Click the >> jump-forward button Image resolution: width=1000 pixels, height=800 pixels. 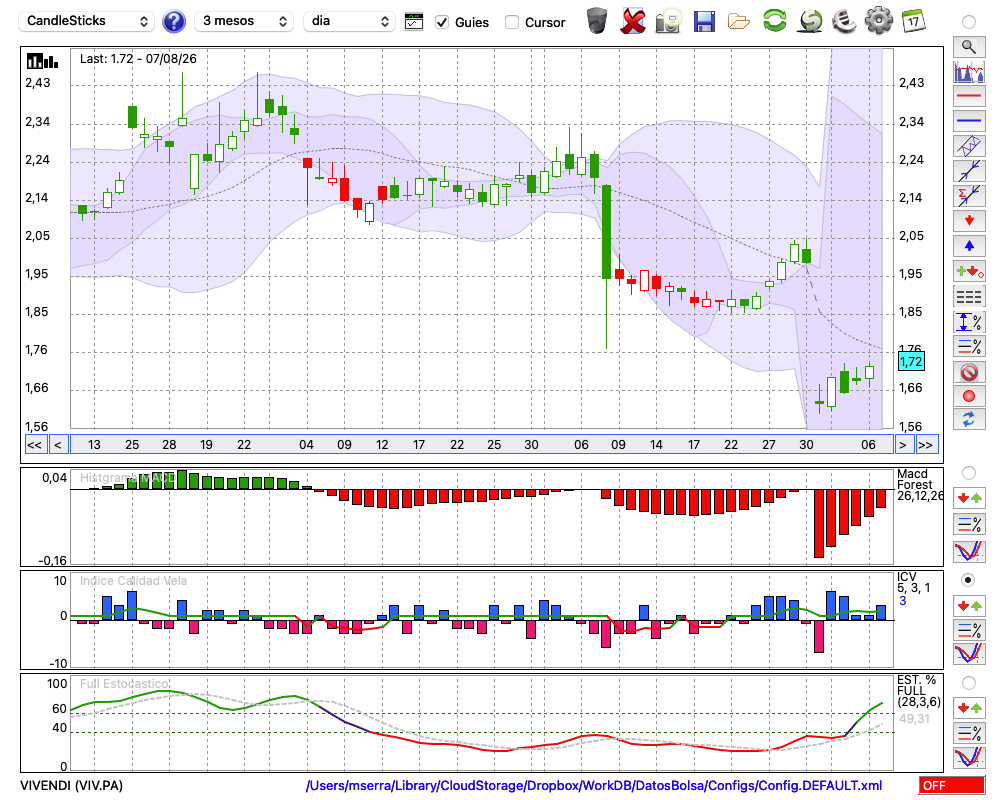pyautogui.click(x=925, y=445)
